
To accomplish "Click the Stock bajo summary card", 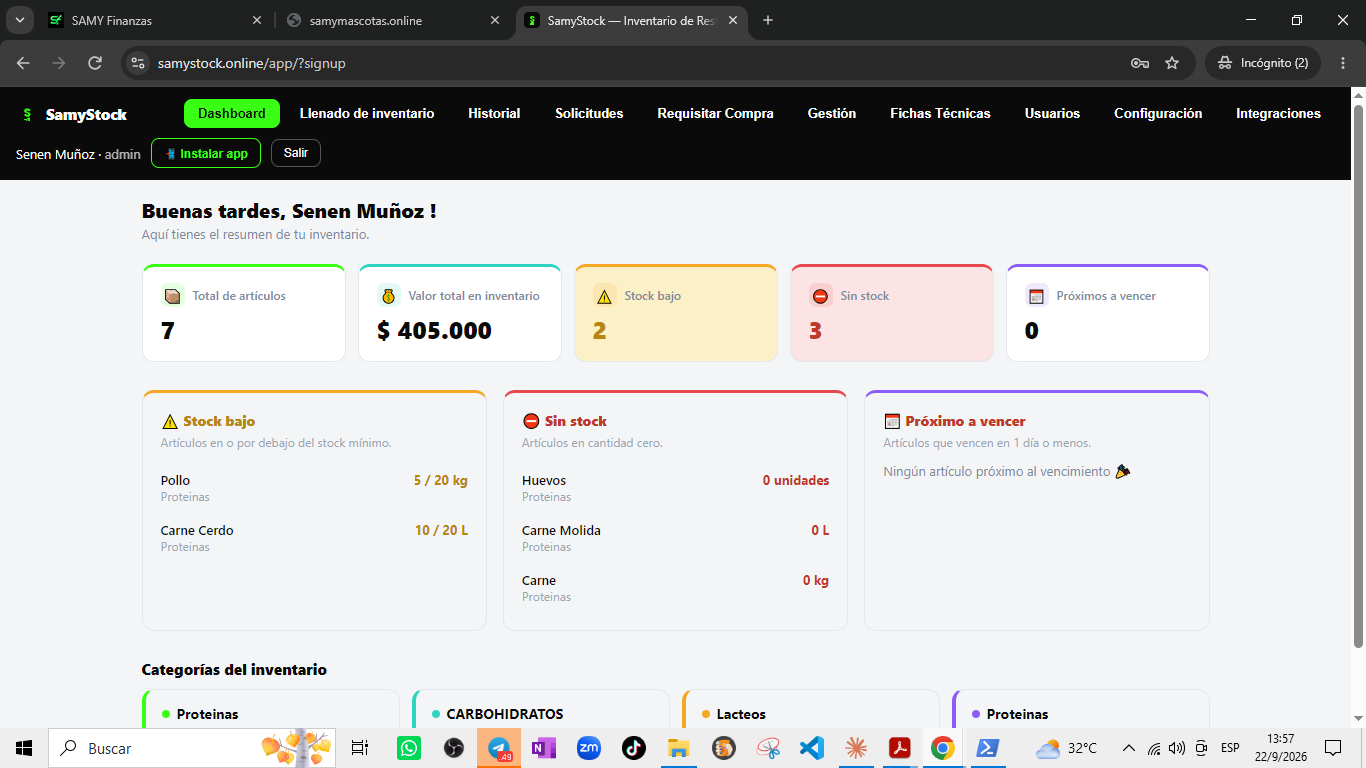I will tap(676, 313).
